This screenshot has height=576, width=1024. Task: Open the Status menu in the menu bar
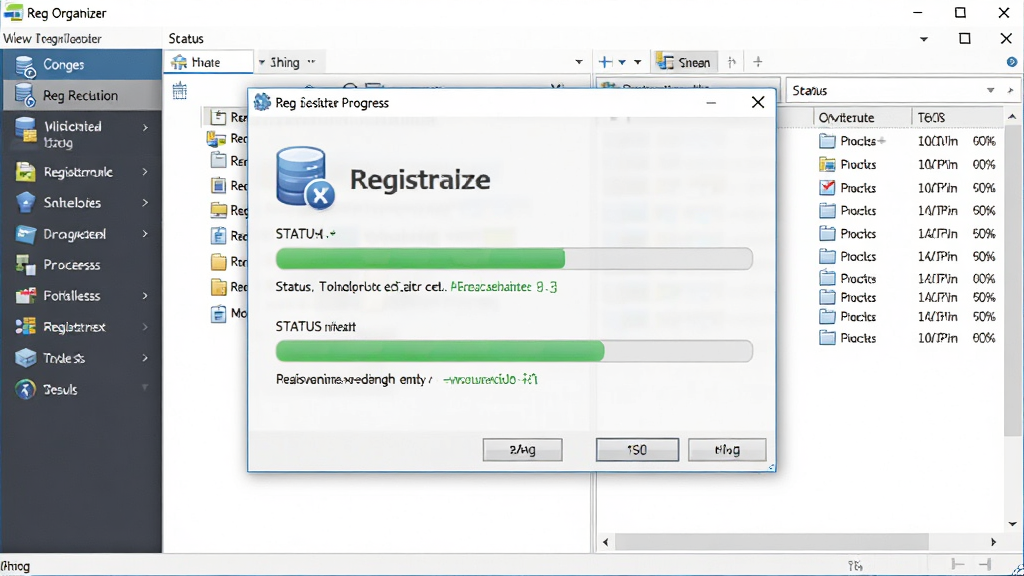point(186,39)
